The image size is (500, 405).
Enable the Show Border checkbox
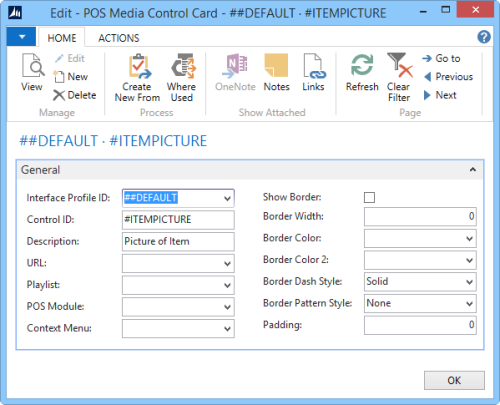(369, 197)
